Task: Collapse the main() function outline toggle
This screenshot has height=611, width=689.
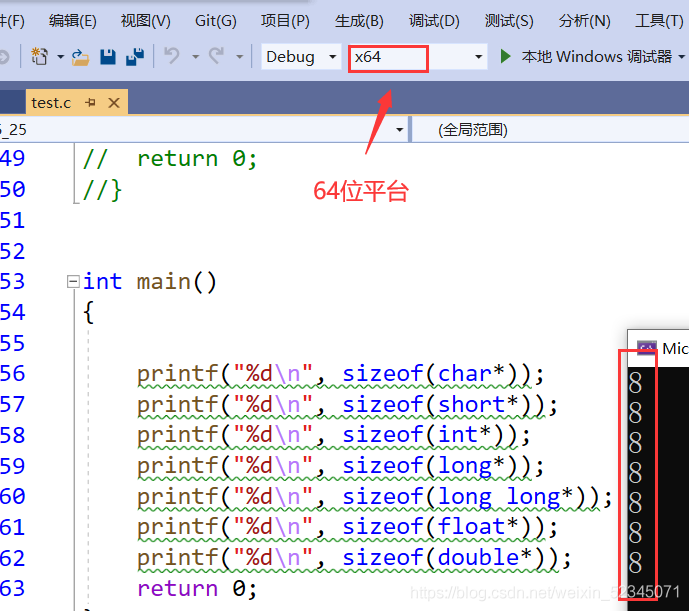Action: (x=73, y=281)
